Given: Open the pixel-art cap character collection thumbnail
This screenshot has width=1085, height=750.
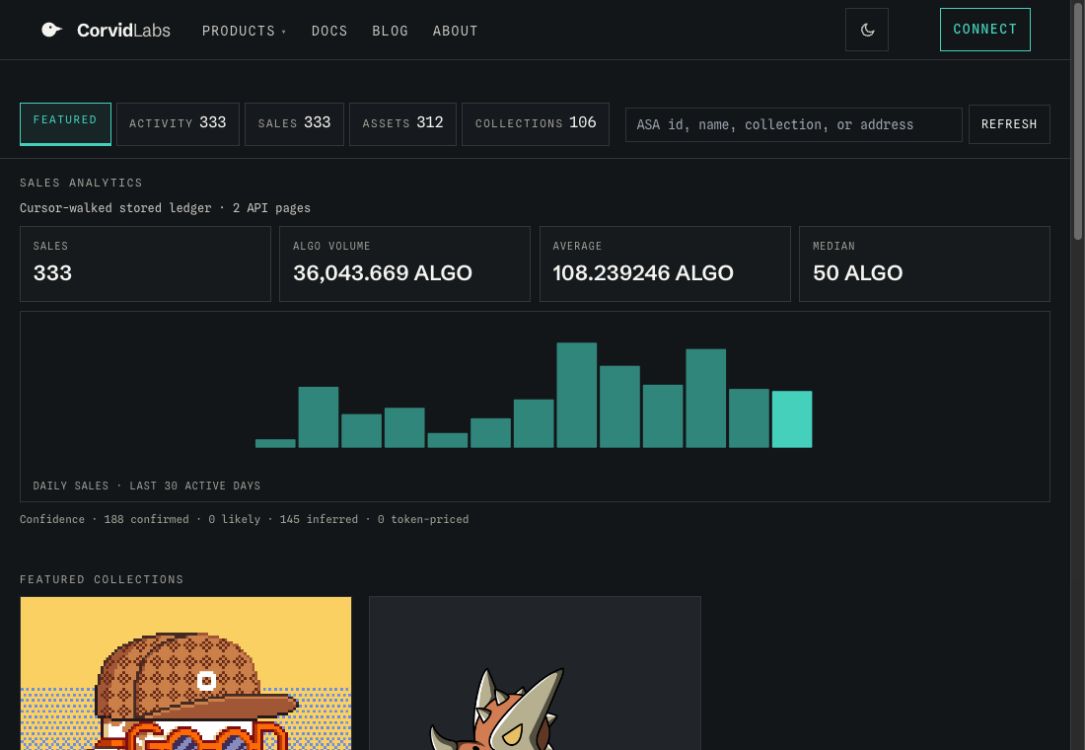Looking at the screenshot, I should click(x=185, y=673).
